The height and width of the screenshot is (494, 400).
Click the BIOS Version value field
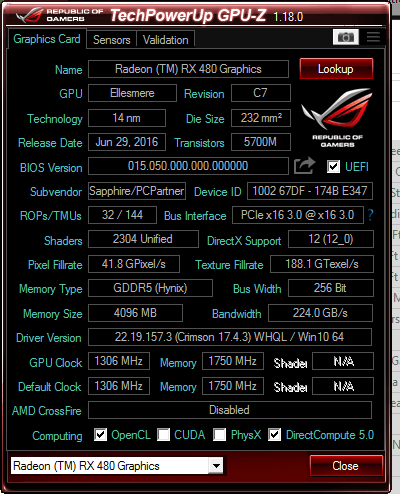click(188, 166)
